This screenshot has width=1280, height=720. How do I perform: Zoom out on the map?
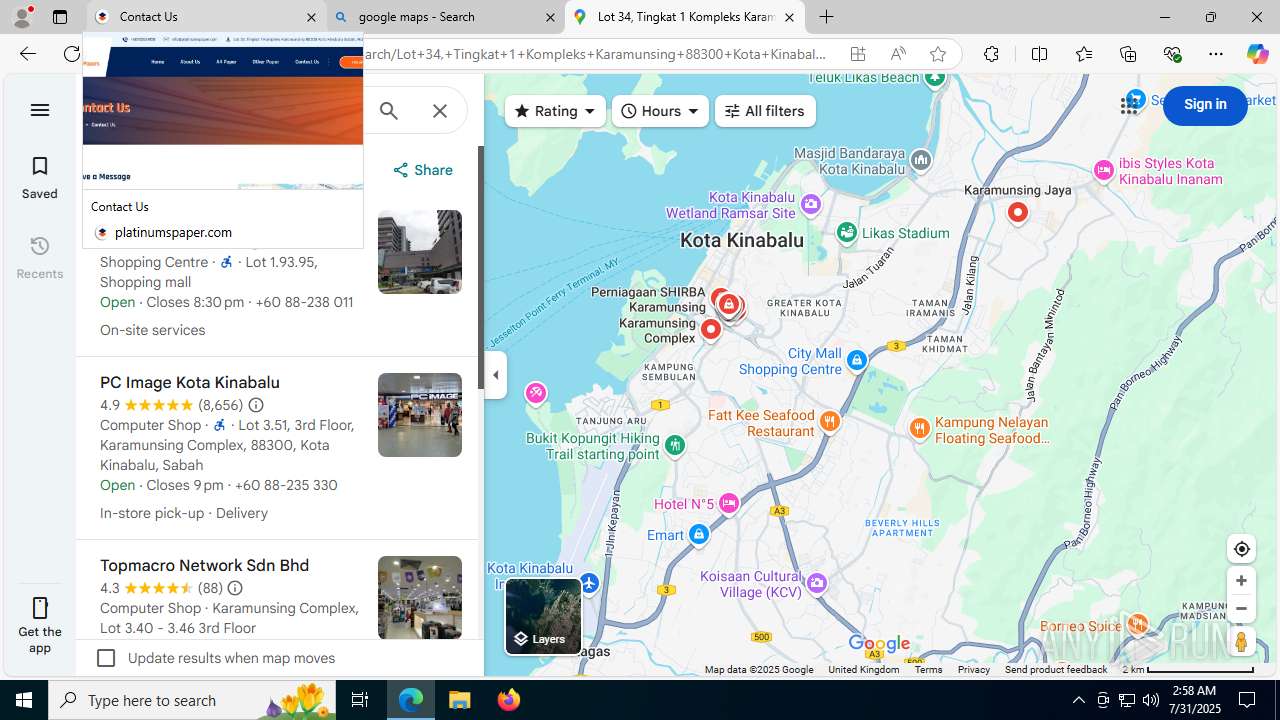pyautogui.click(x=1241, y=608)
